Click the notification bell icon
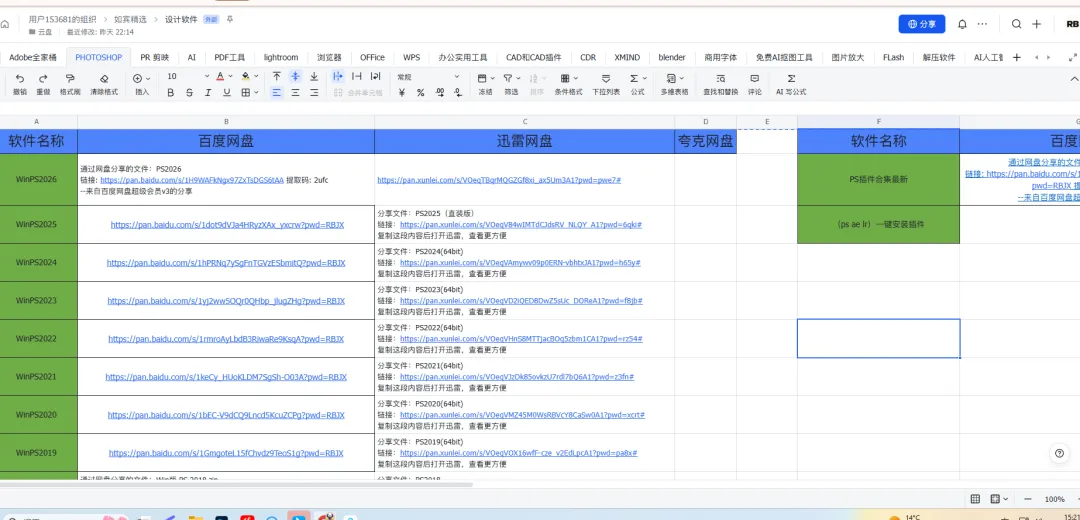This screenshot has height=520, width=1080. [962, 24]
